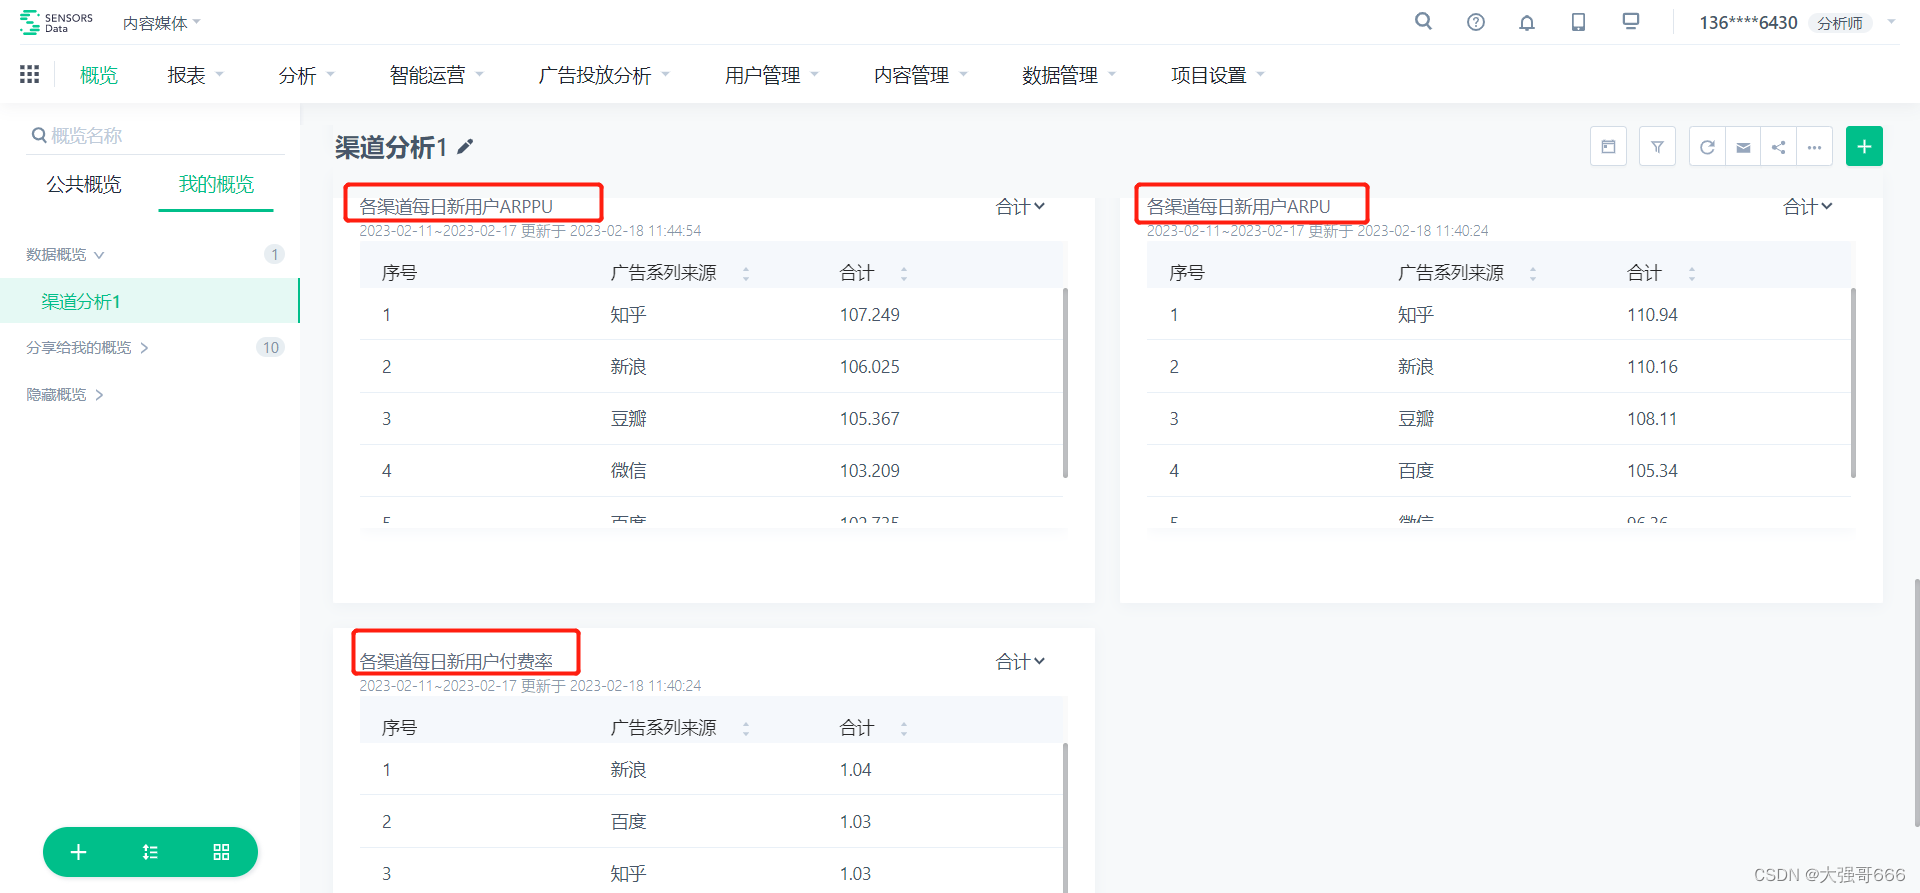The height and width of the screenshot is (893, 1920).
Task: Click value 1.04 in 付费率 table
Action: coord(855,770)
